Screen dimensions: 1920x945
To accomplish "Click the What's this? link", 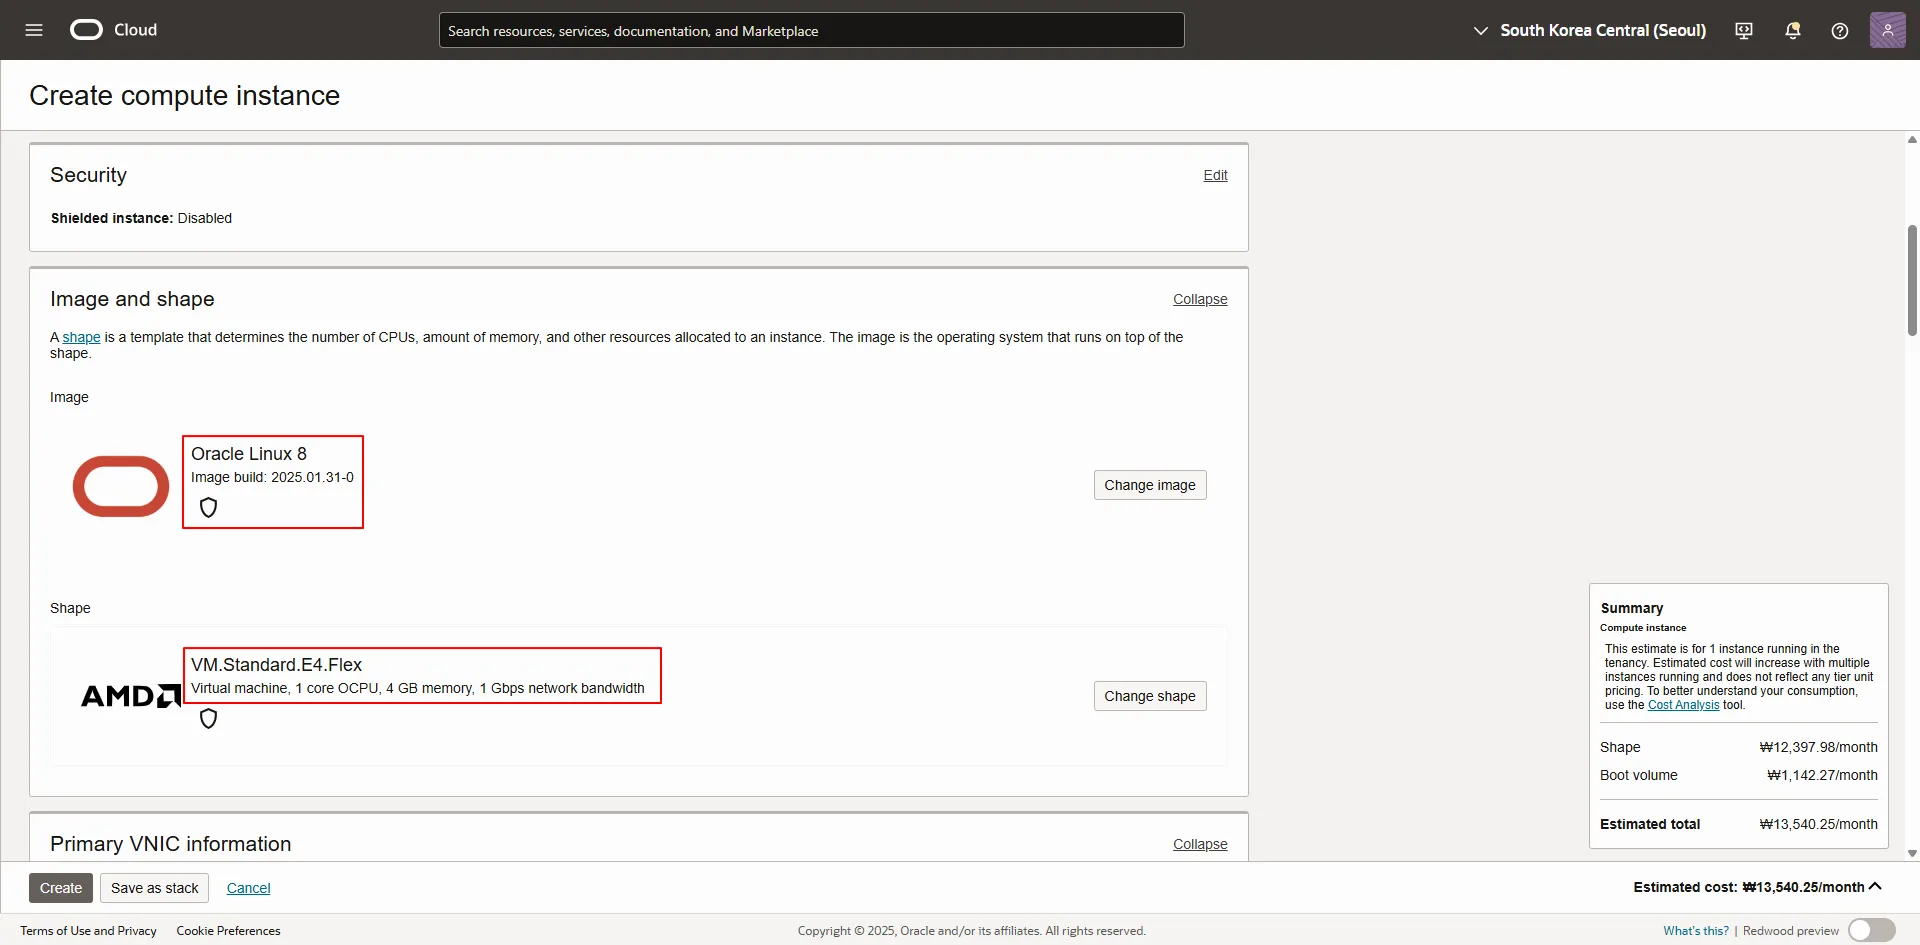I will point(1696,930).
